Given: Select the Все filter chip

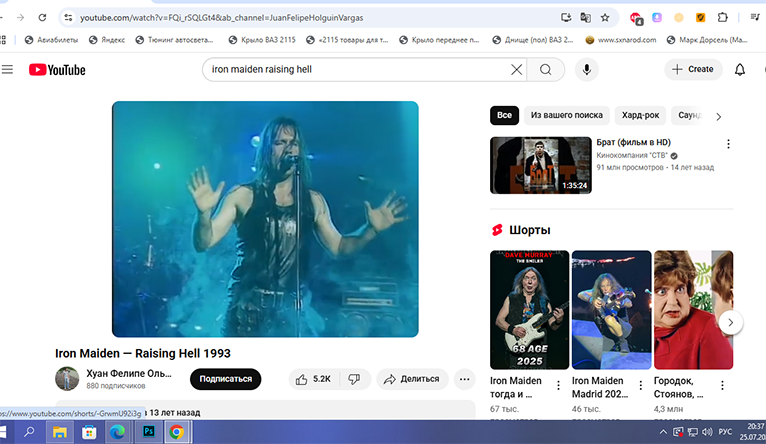Looking at the screenshot, I should coord(504,115).
